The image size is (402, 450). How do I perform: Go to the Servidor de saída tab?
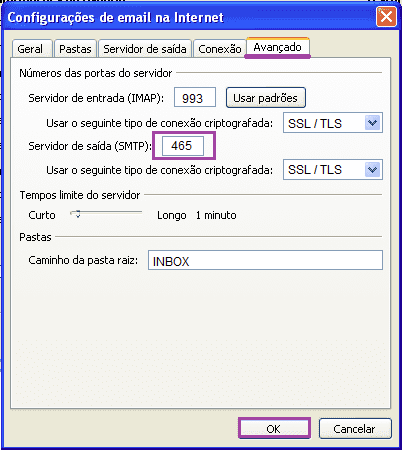[x=145, y=49]
